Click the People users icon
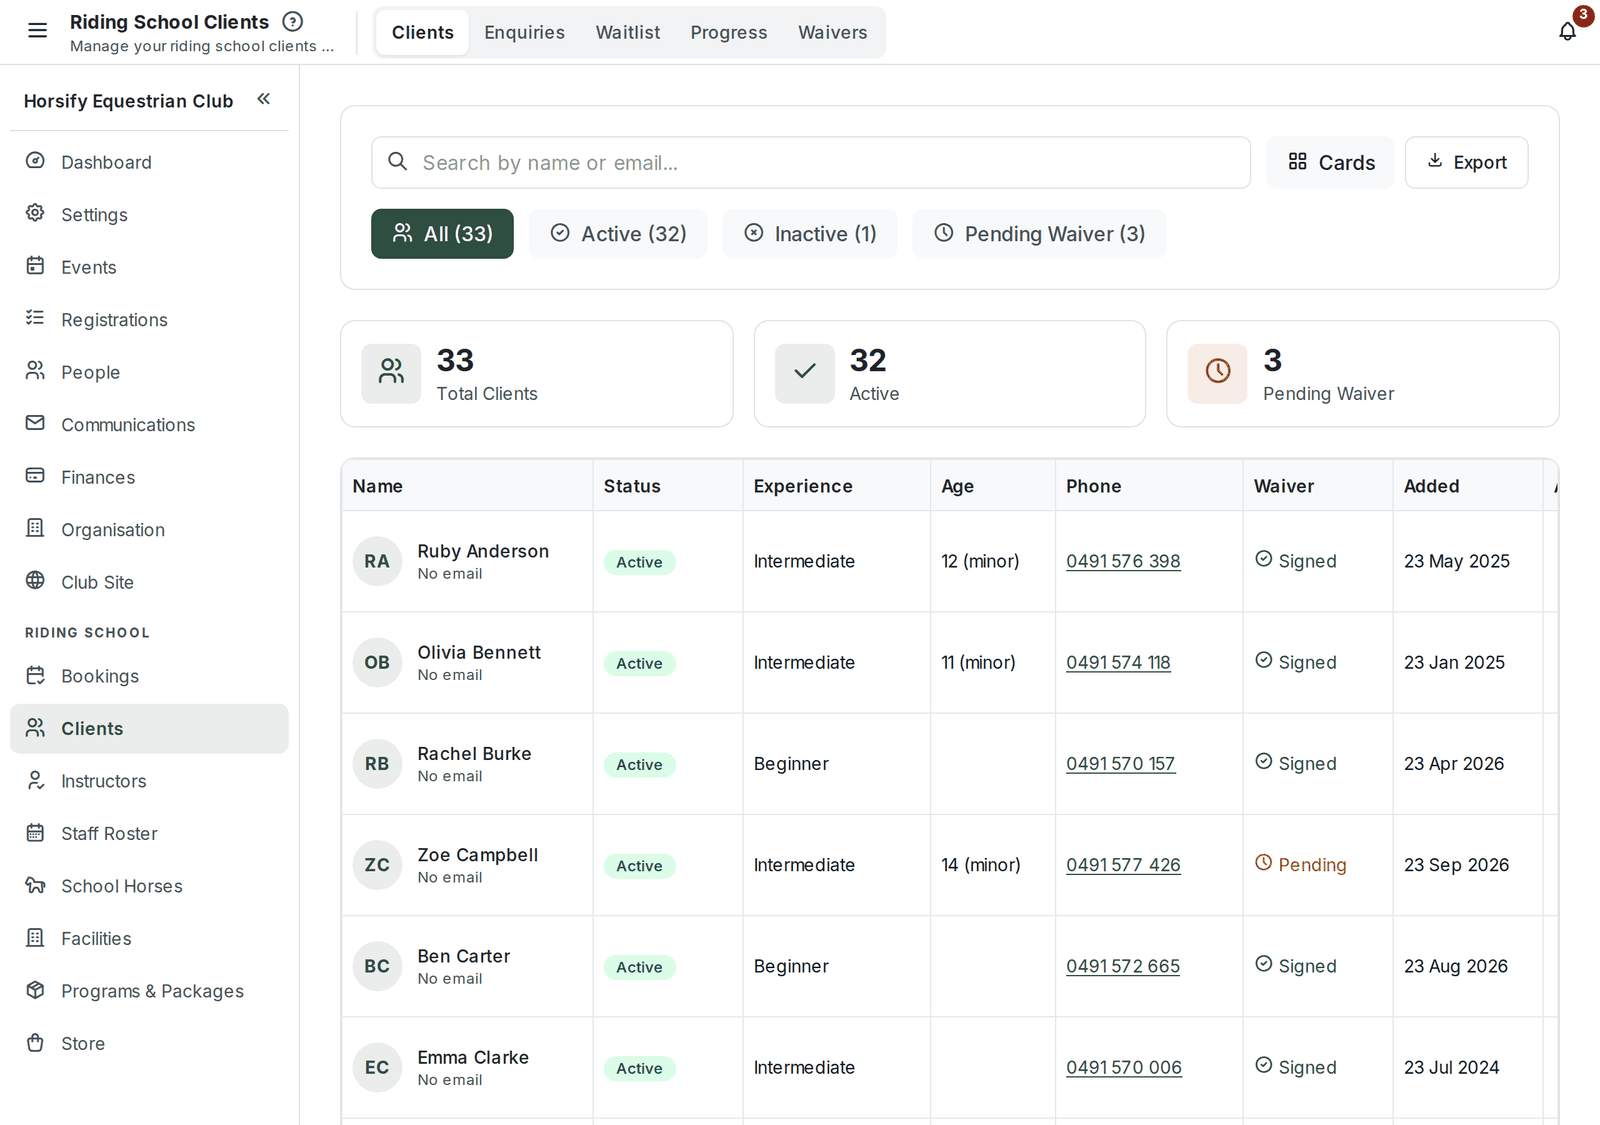Image resolution: width=1600 pixels, height=1125 pixels. 35,371
